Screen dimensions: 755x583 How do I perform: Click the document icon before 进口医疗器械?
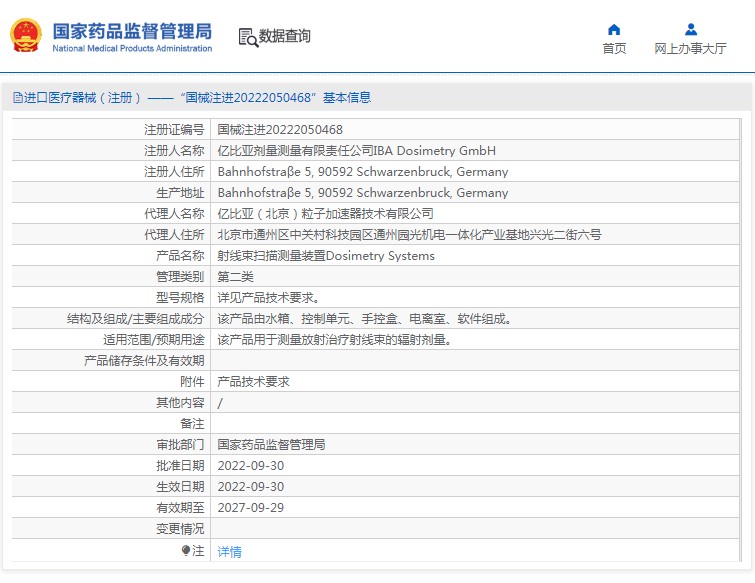18,98
